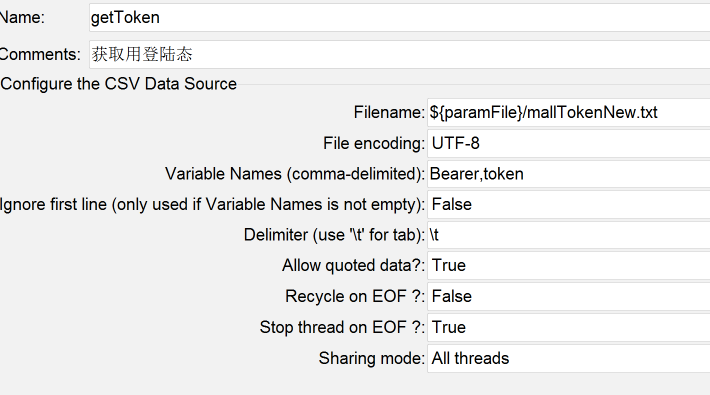Click the Variable Names (comma-delimited) label
This screenshot has width=710, height=395.
pos(295,174)
